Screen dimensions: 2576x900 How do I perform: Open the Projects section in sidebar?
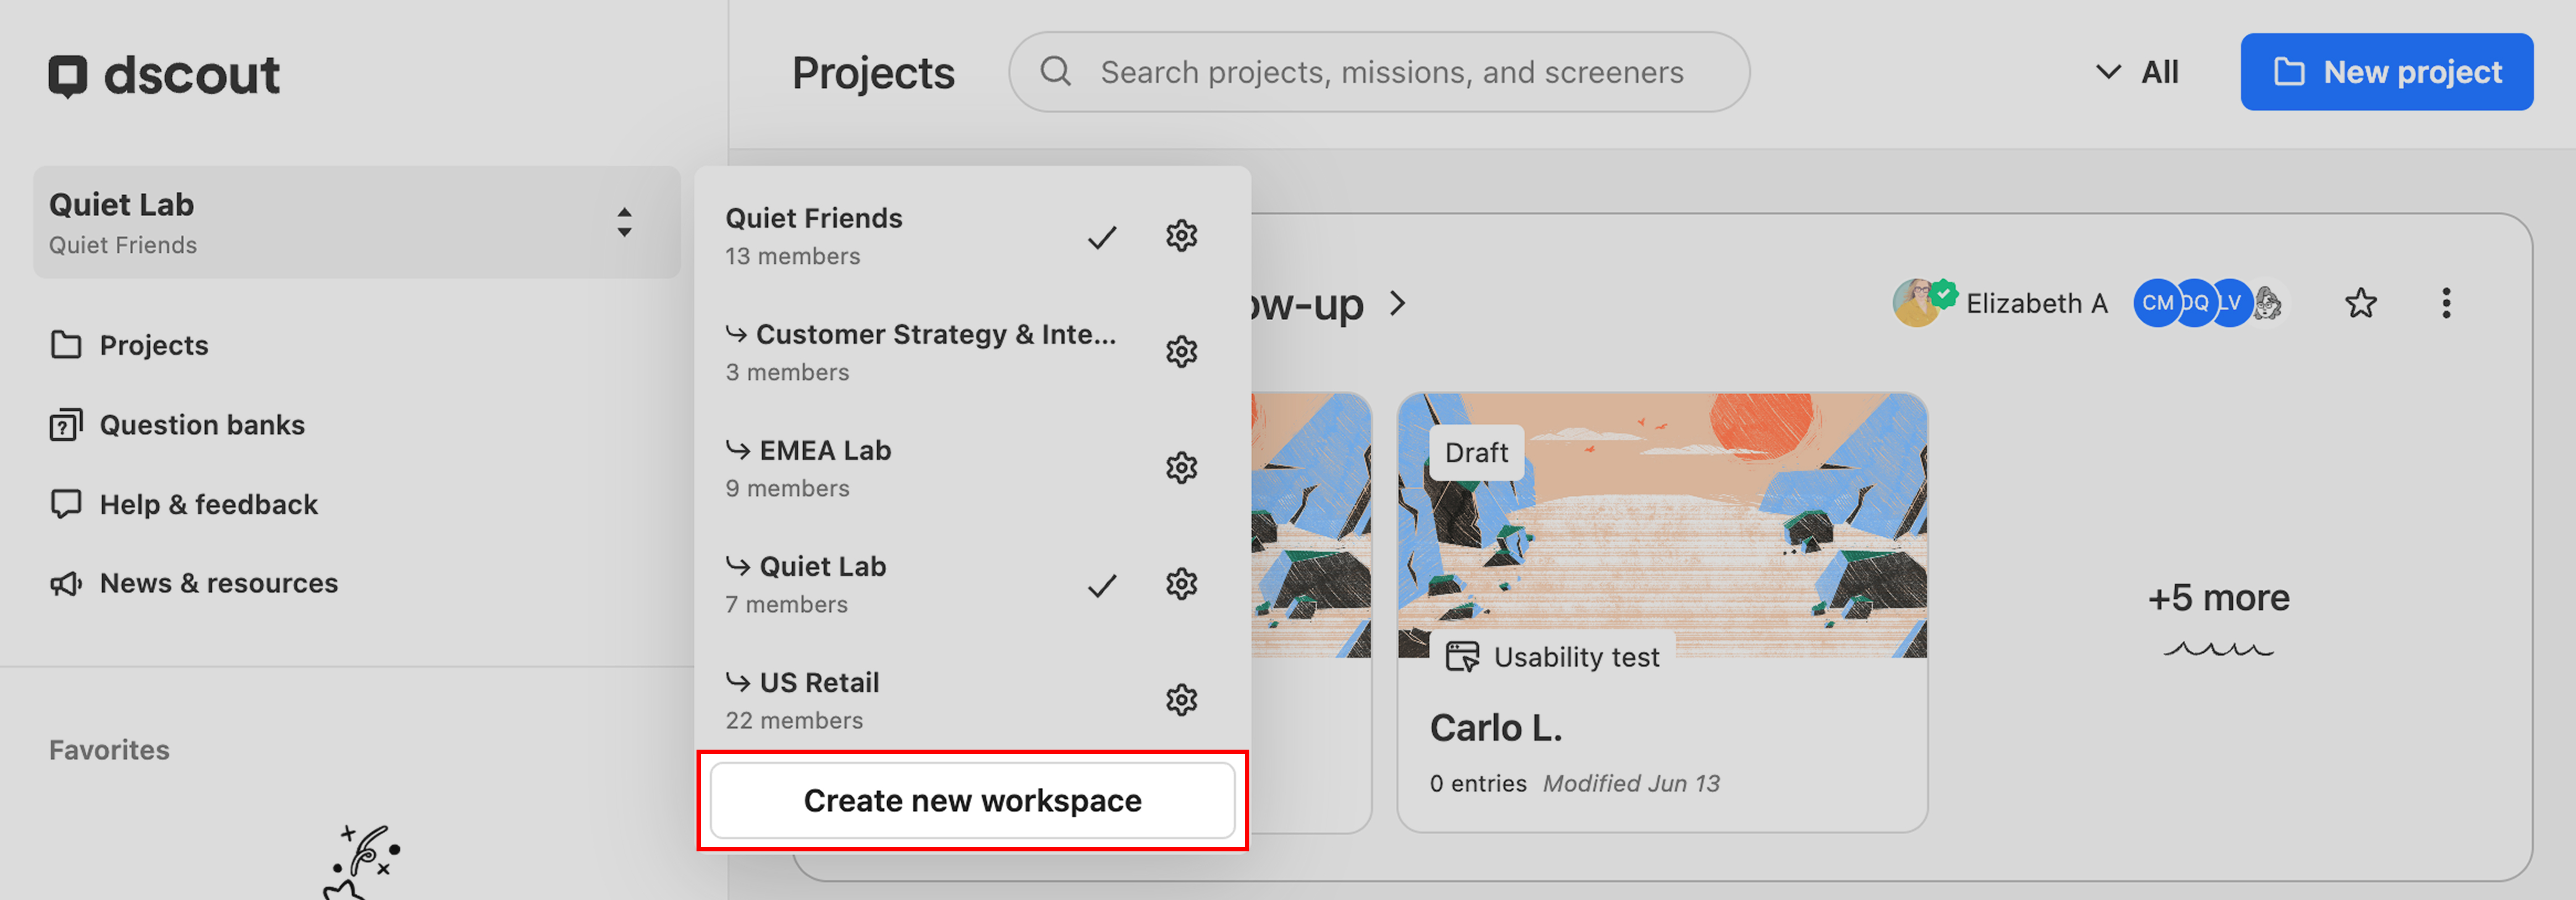(153, 344)
